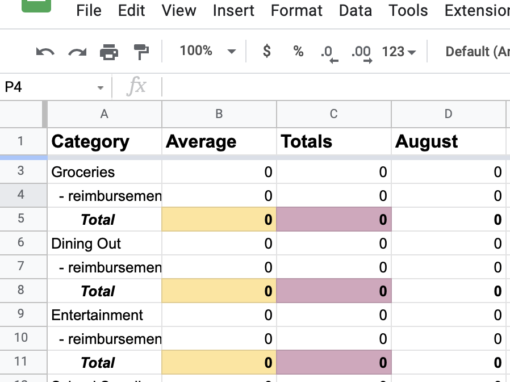Click the Totals header cell
This screenshot has height=382, width=510.
pyautogui.click(x=334, y=141)
